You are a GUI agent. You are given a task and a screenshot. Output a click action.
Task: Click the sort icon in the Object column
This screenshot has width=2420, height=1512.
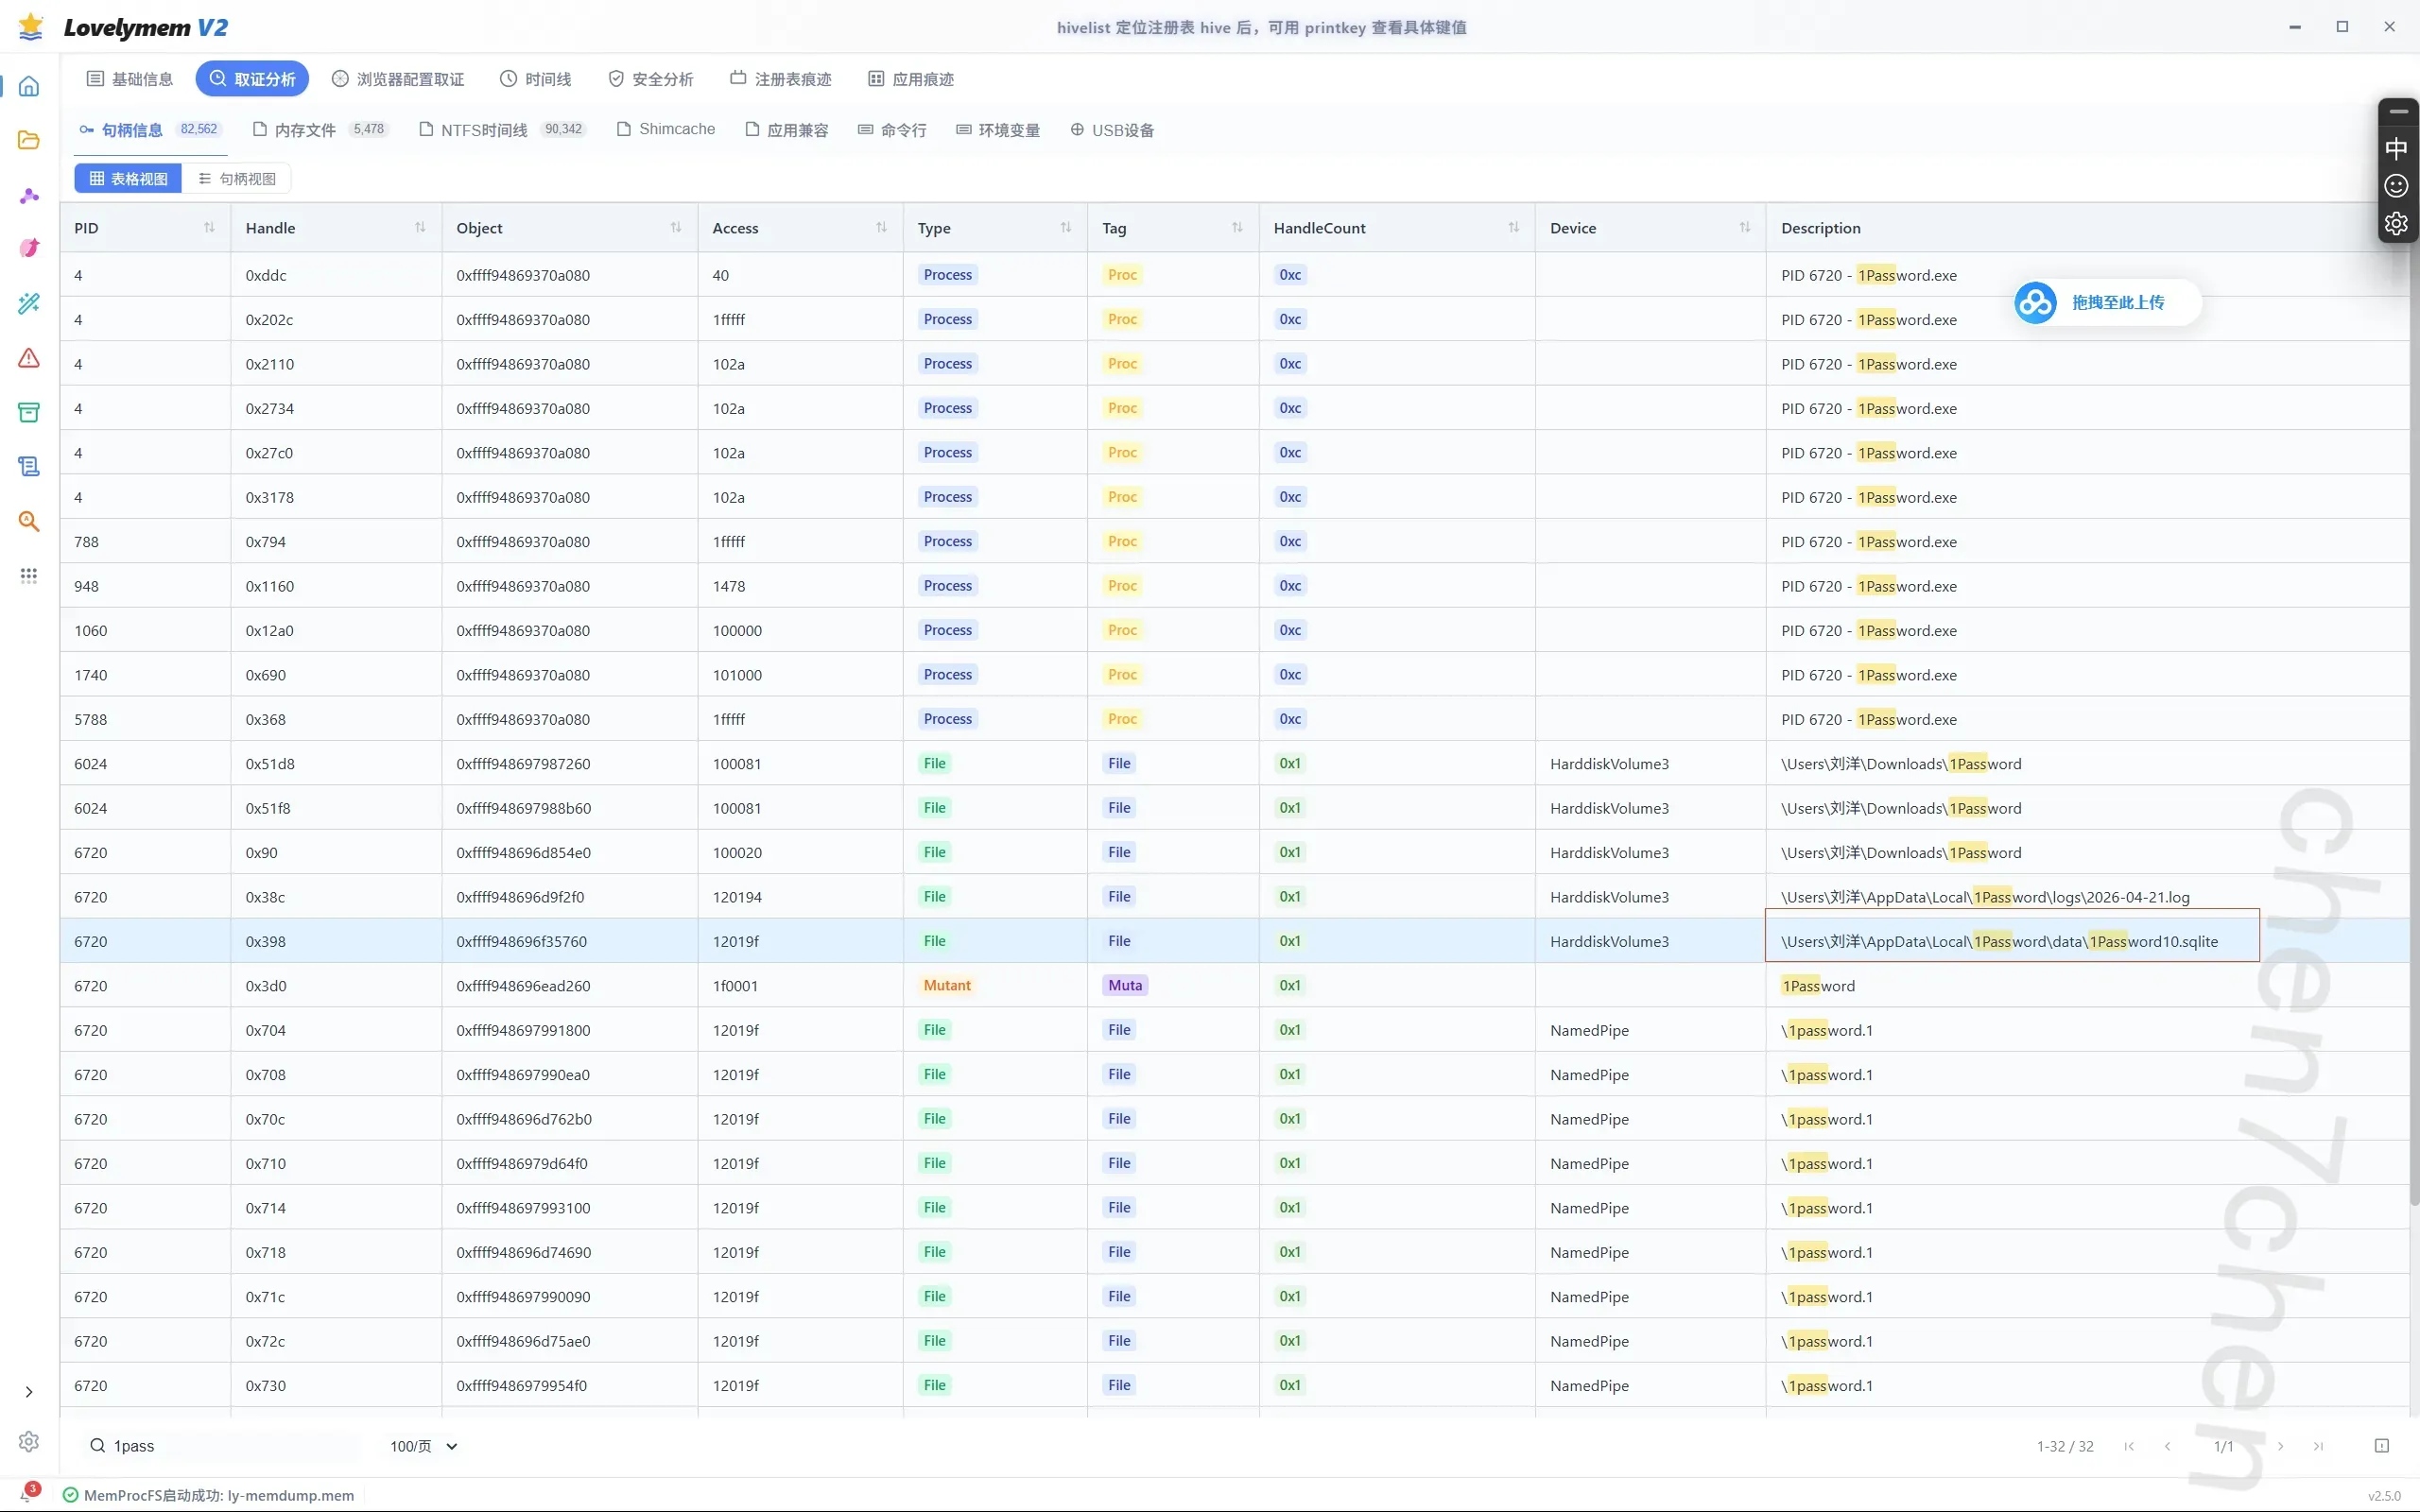[x=676, y=227]
